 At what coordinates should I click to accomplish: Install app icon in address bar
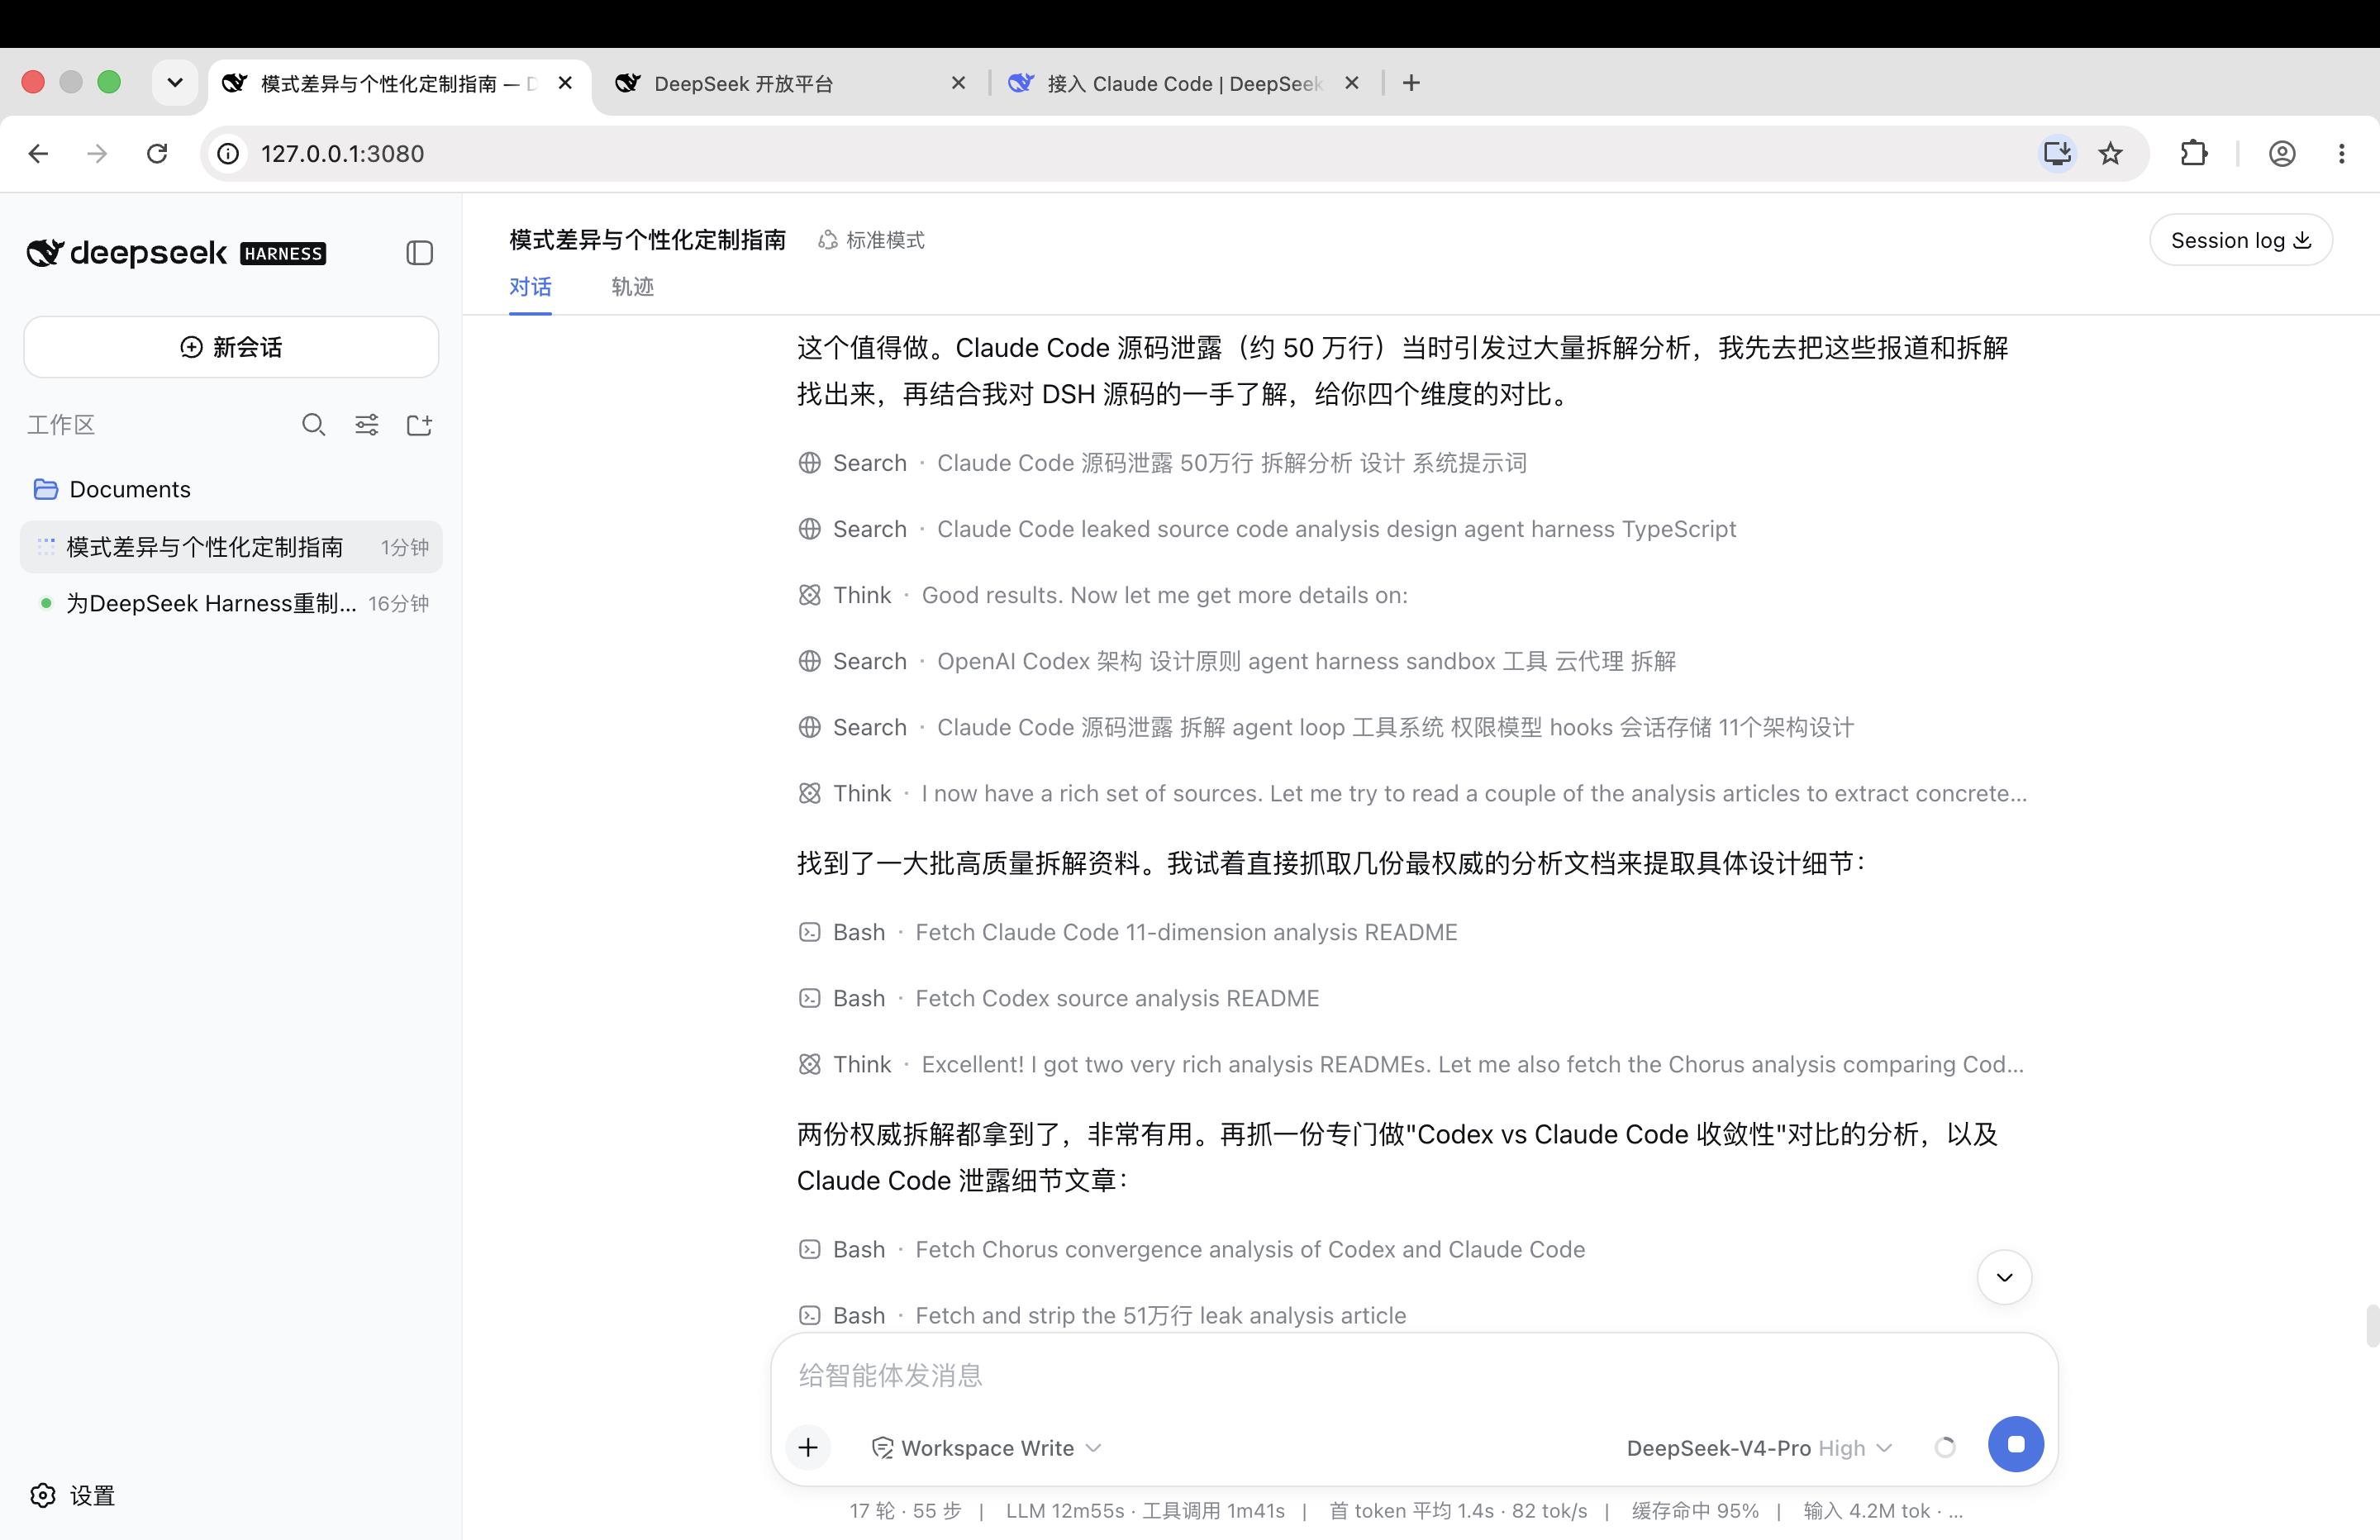pos(2057,153)
